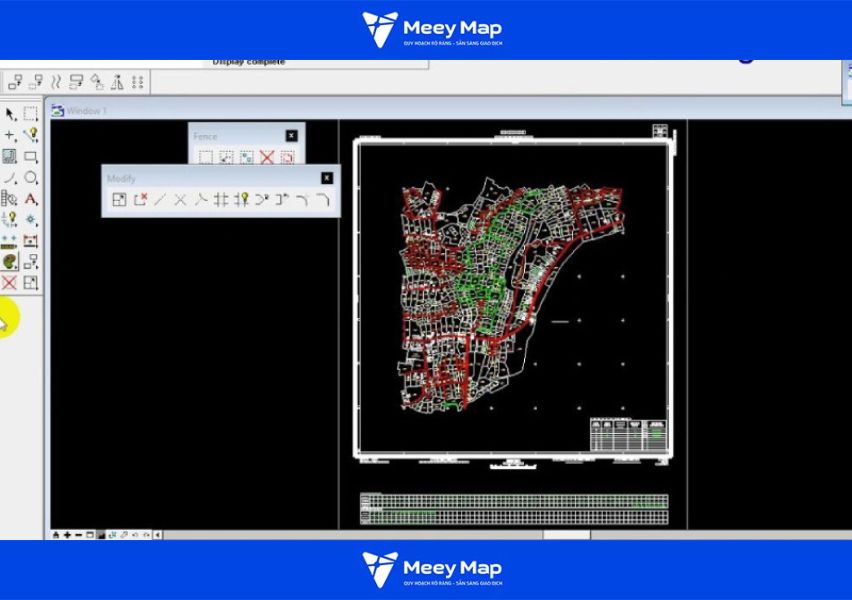Choose the Place Circle tool
This screenshot has width=852, height=600.
pos(31,178)
